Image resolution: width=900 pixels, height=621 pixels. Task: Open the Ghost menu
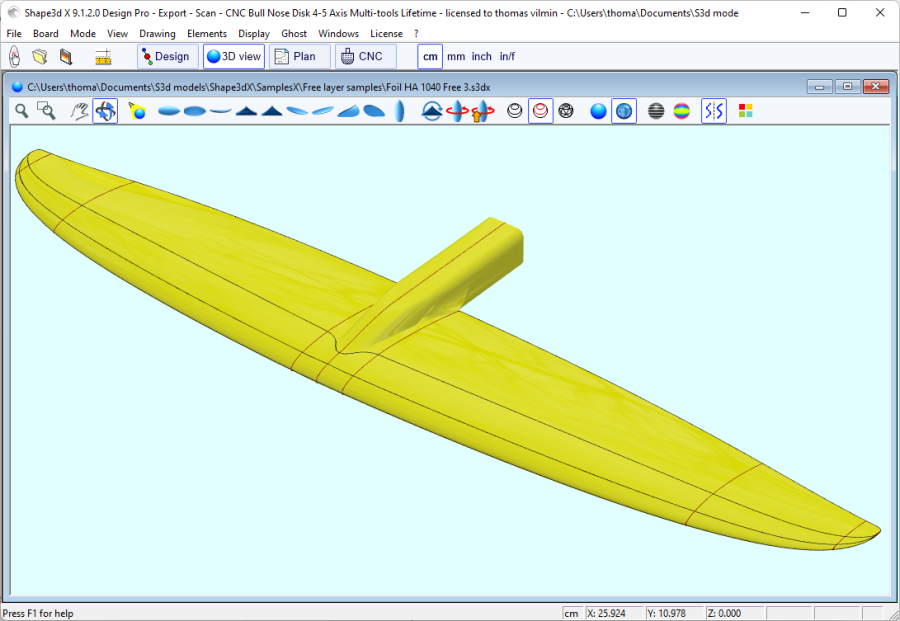point(294,33)
